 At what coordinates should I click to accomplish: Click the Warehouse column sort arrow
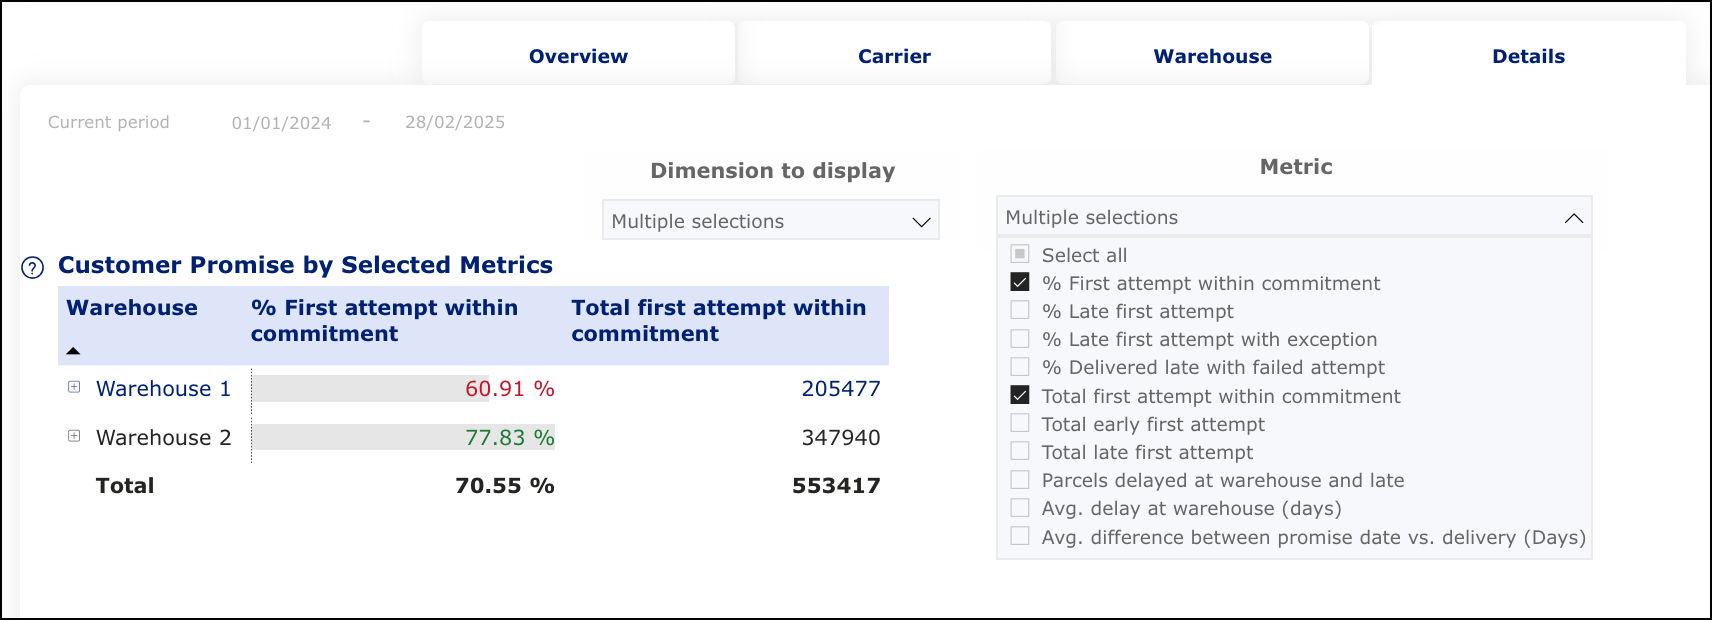pos(73,351)
